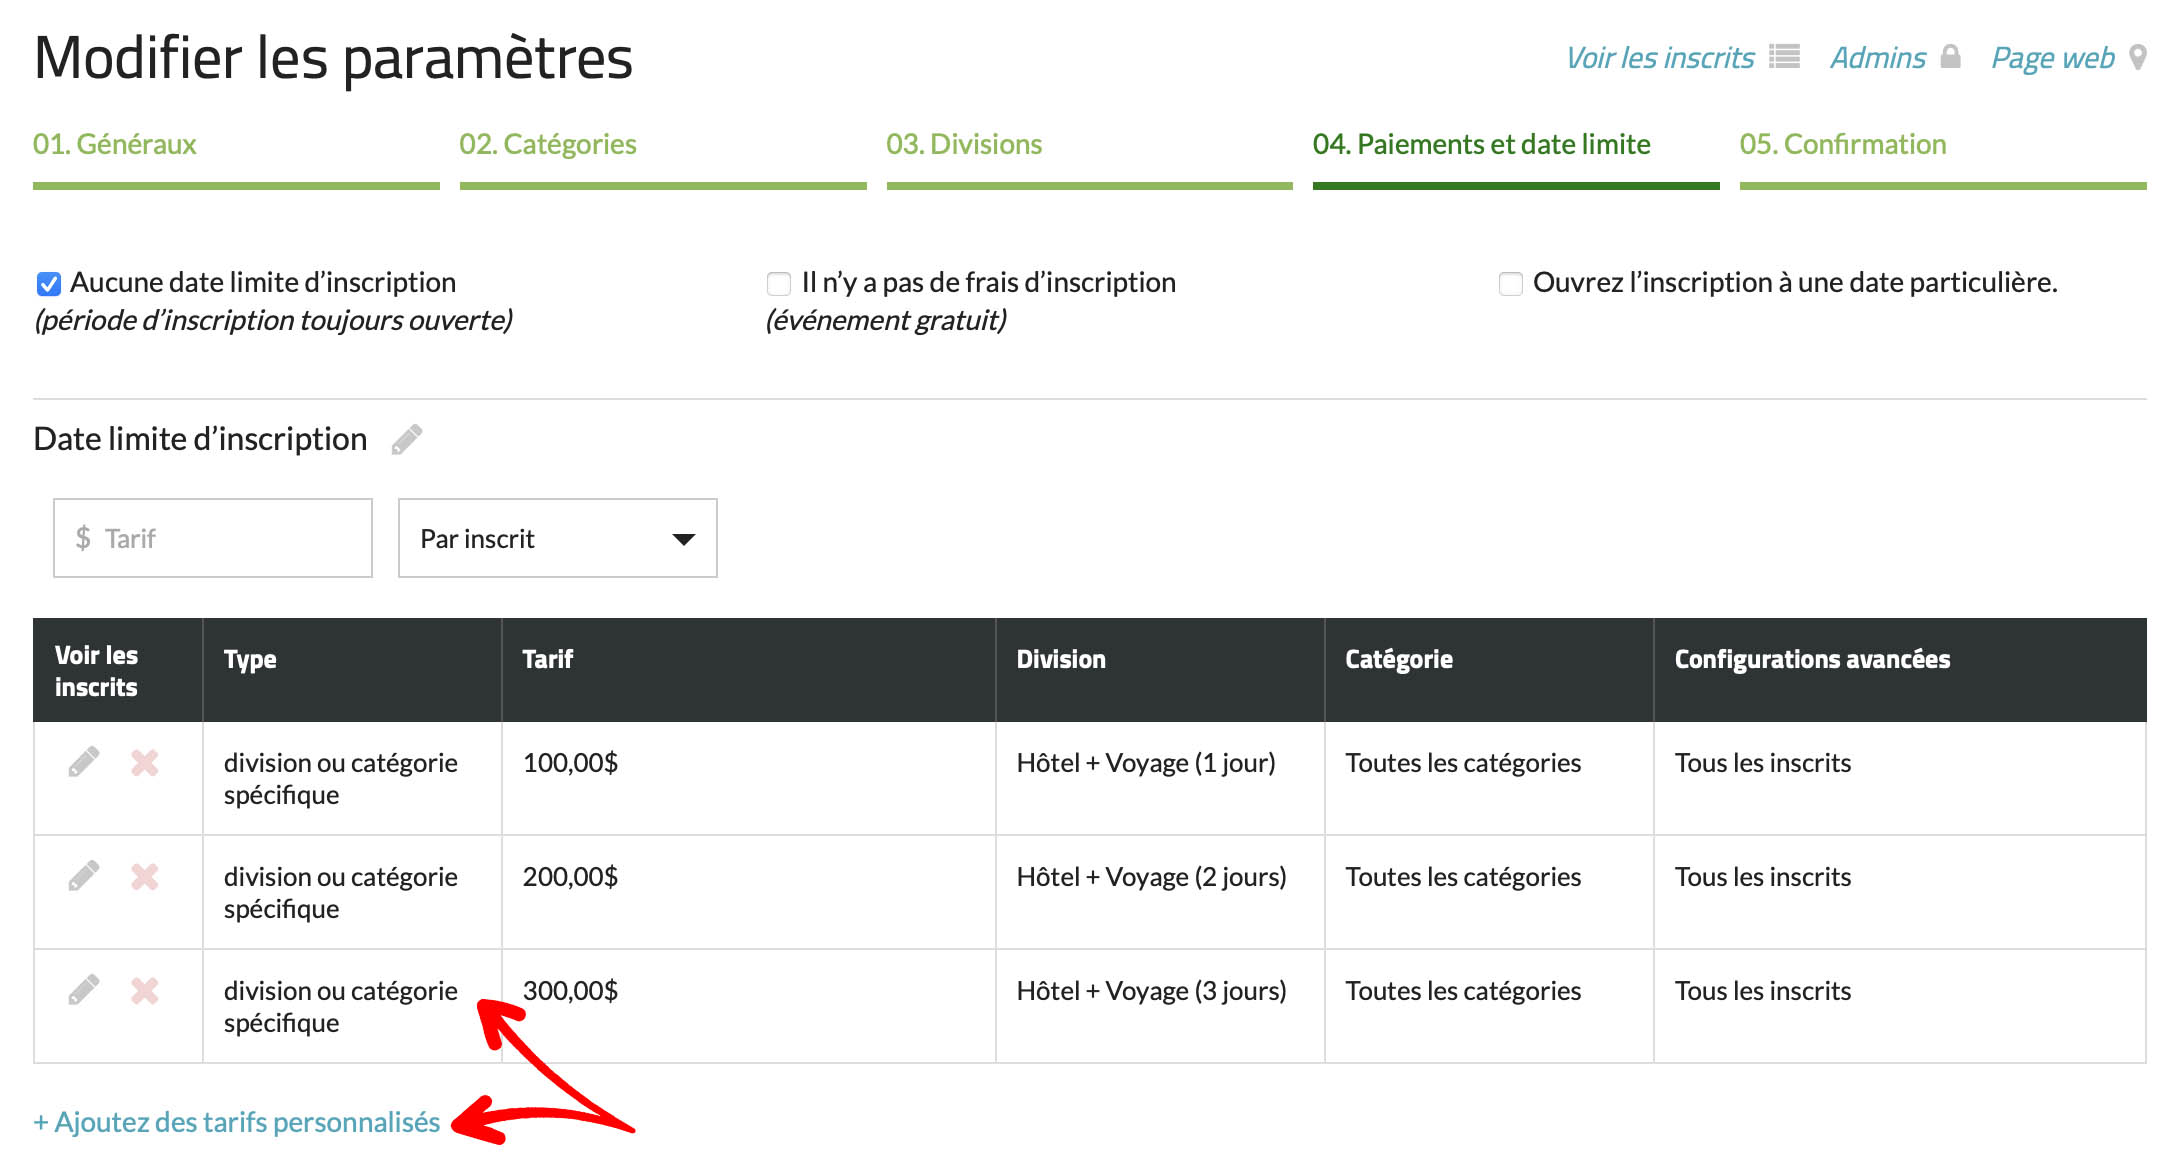Screen dimensions: 2168x1152
Task: Click Ajoutez des tarifs personnalisés link
Action: (x=237, y=1122)
